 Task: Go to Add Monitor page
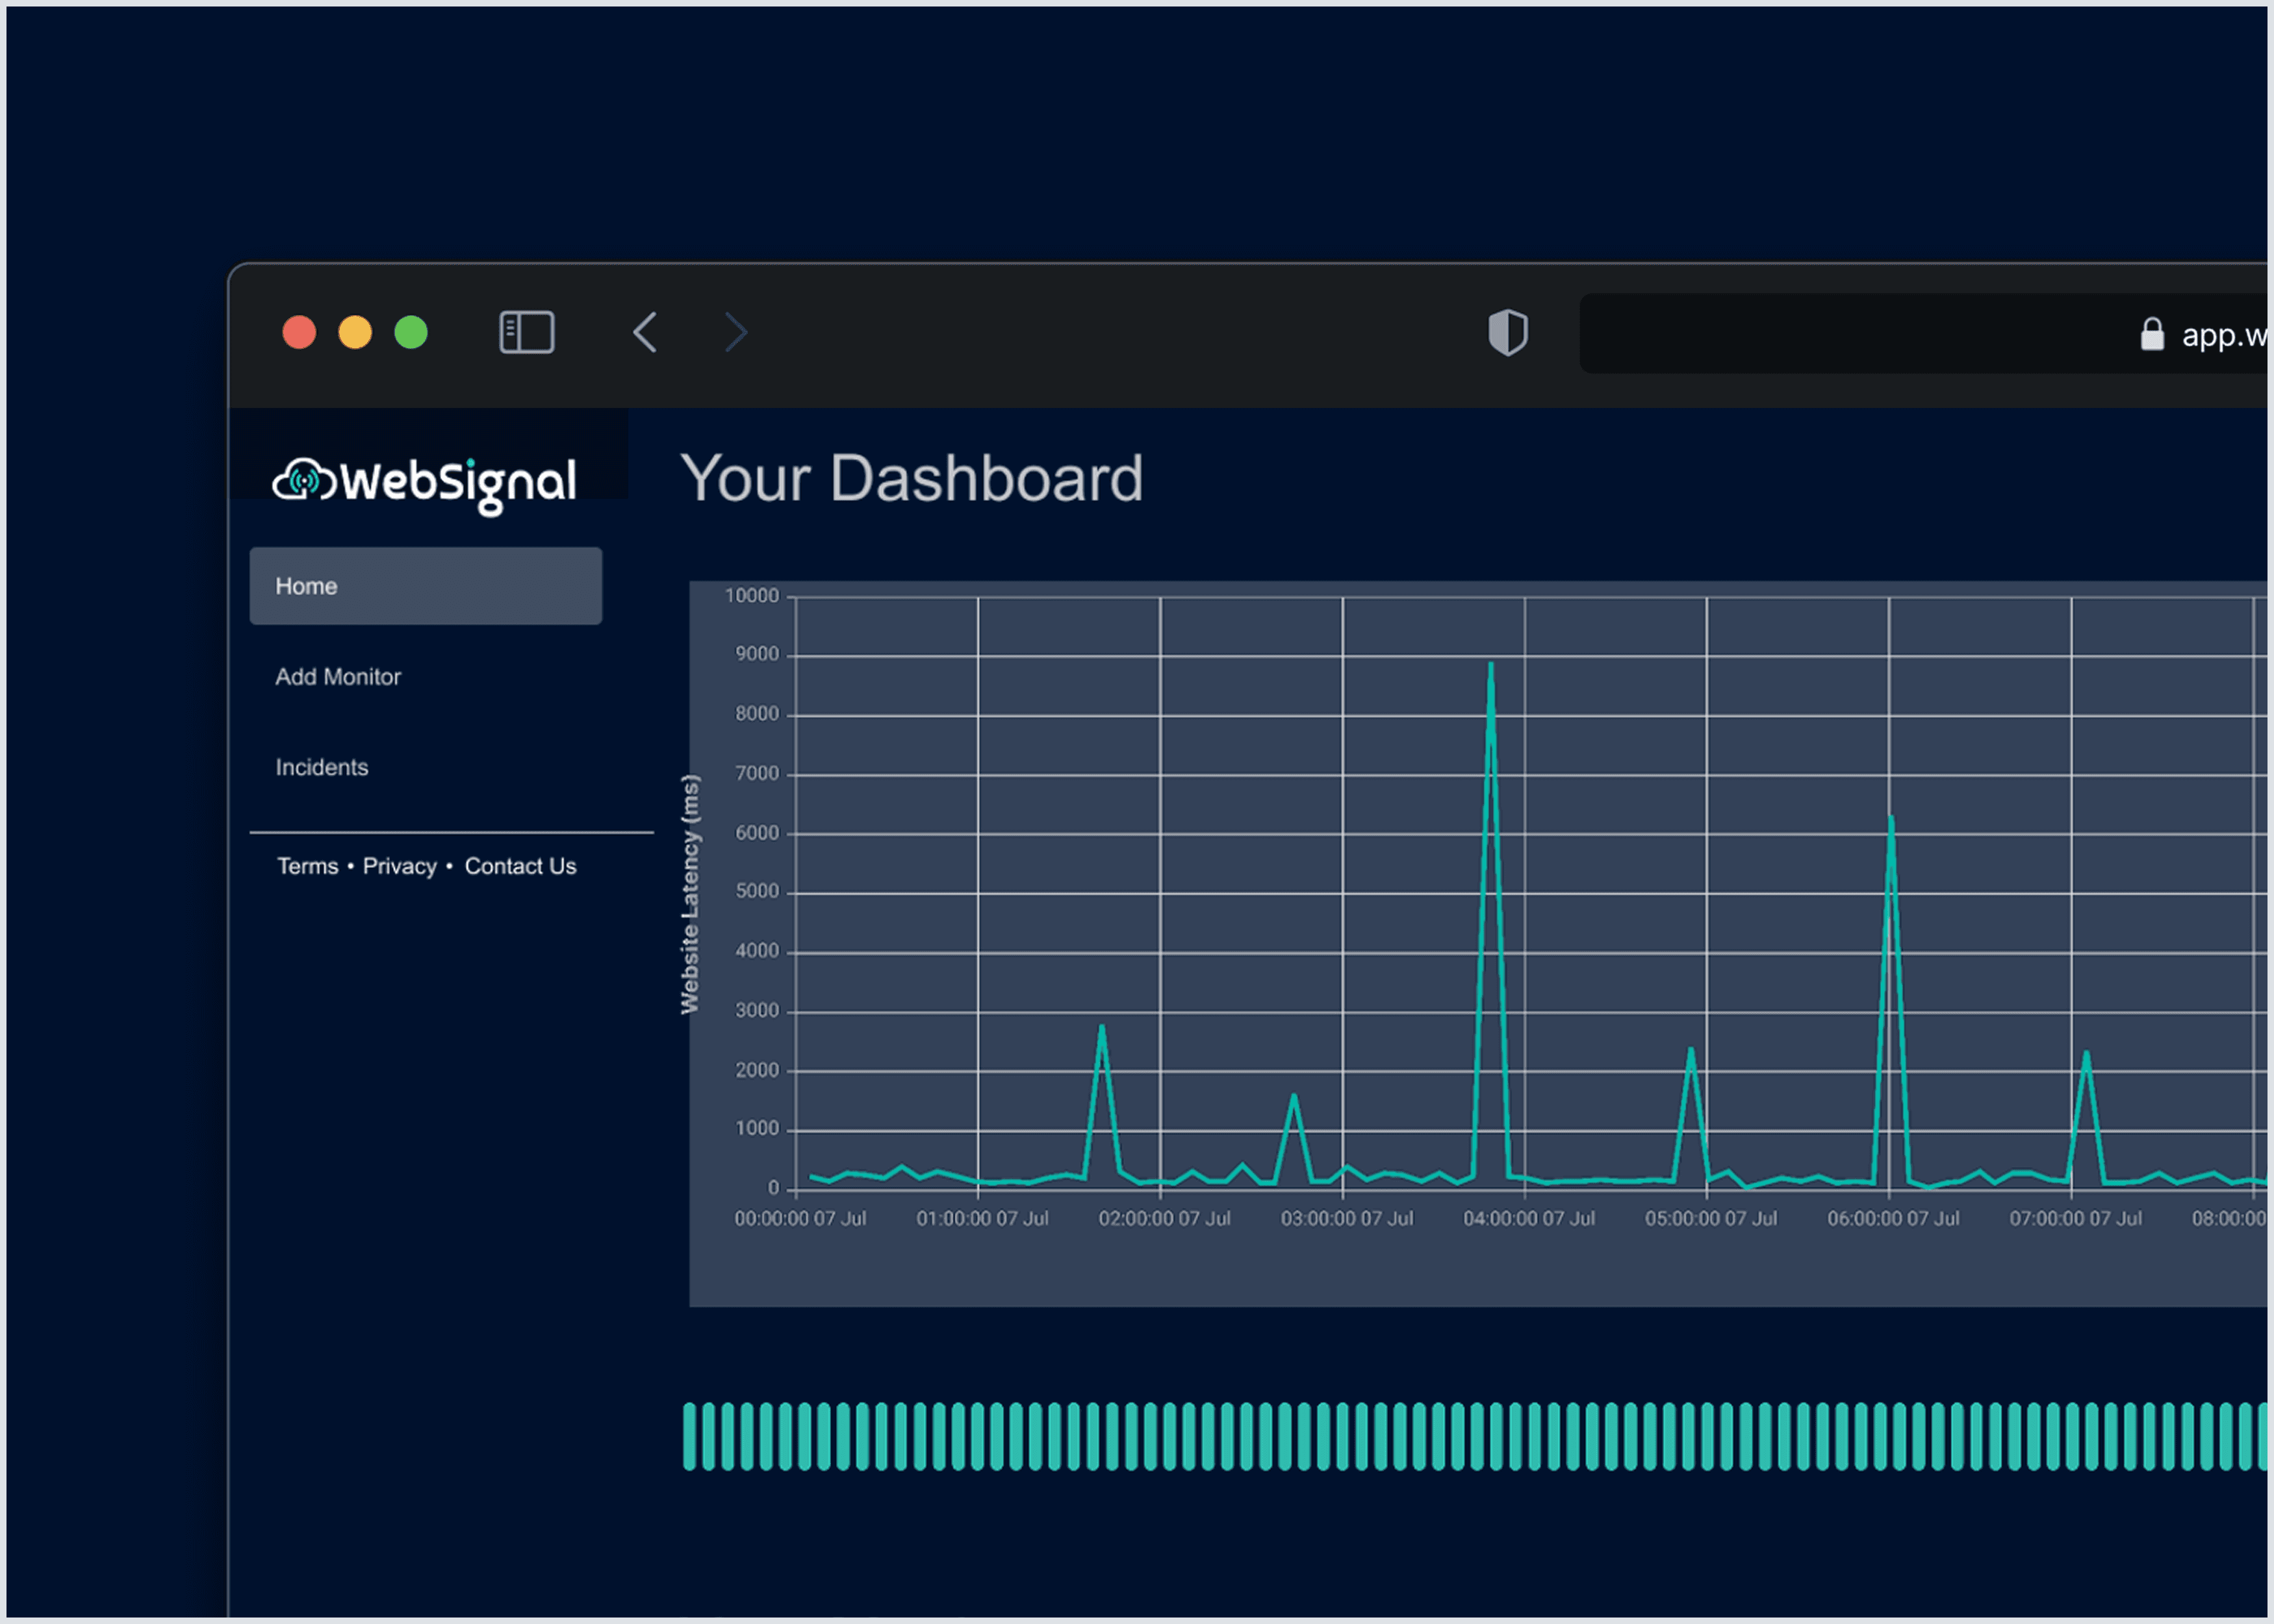coord(338,677)
